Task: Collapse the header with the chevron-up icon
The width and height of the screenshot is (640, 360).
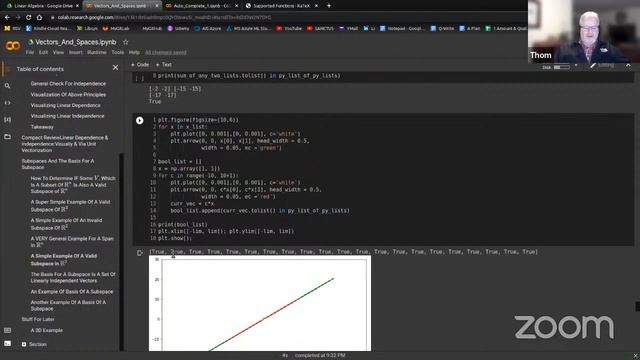Action: click(628, 65)
